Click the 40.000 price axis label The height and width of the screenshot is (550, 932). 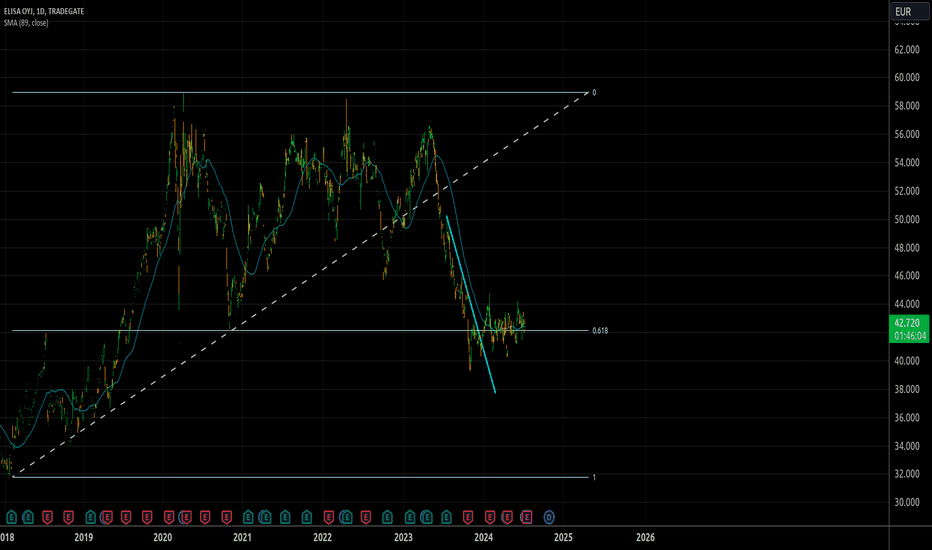pyautogui.click(x=907, y=360)
